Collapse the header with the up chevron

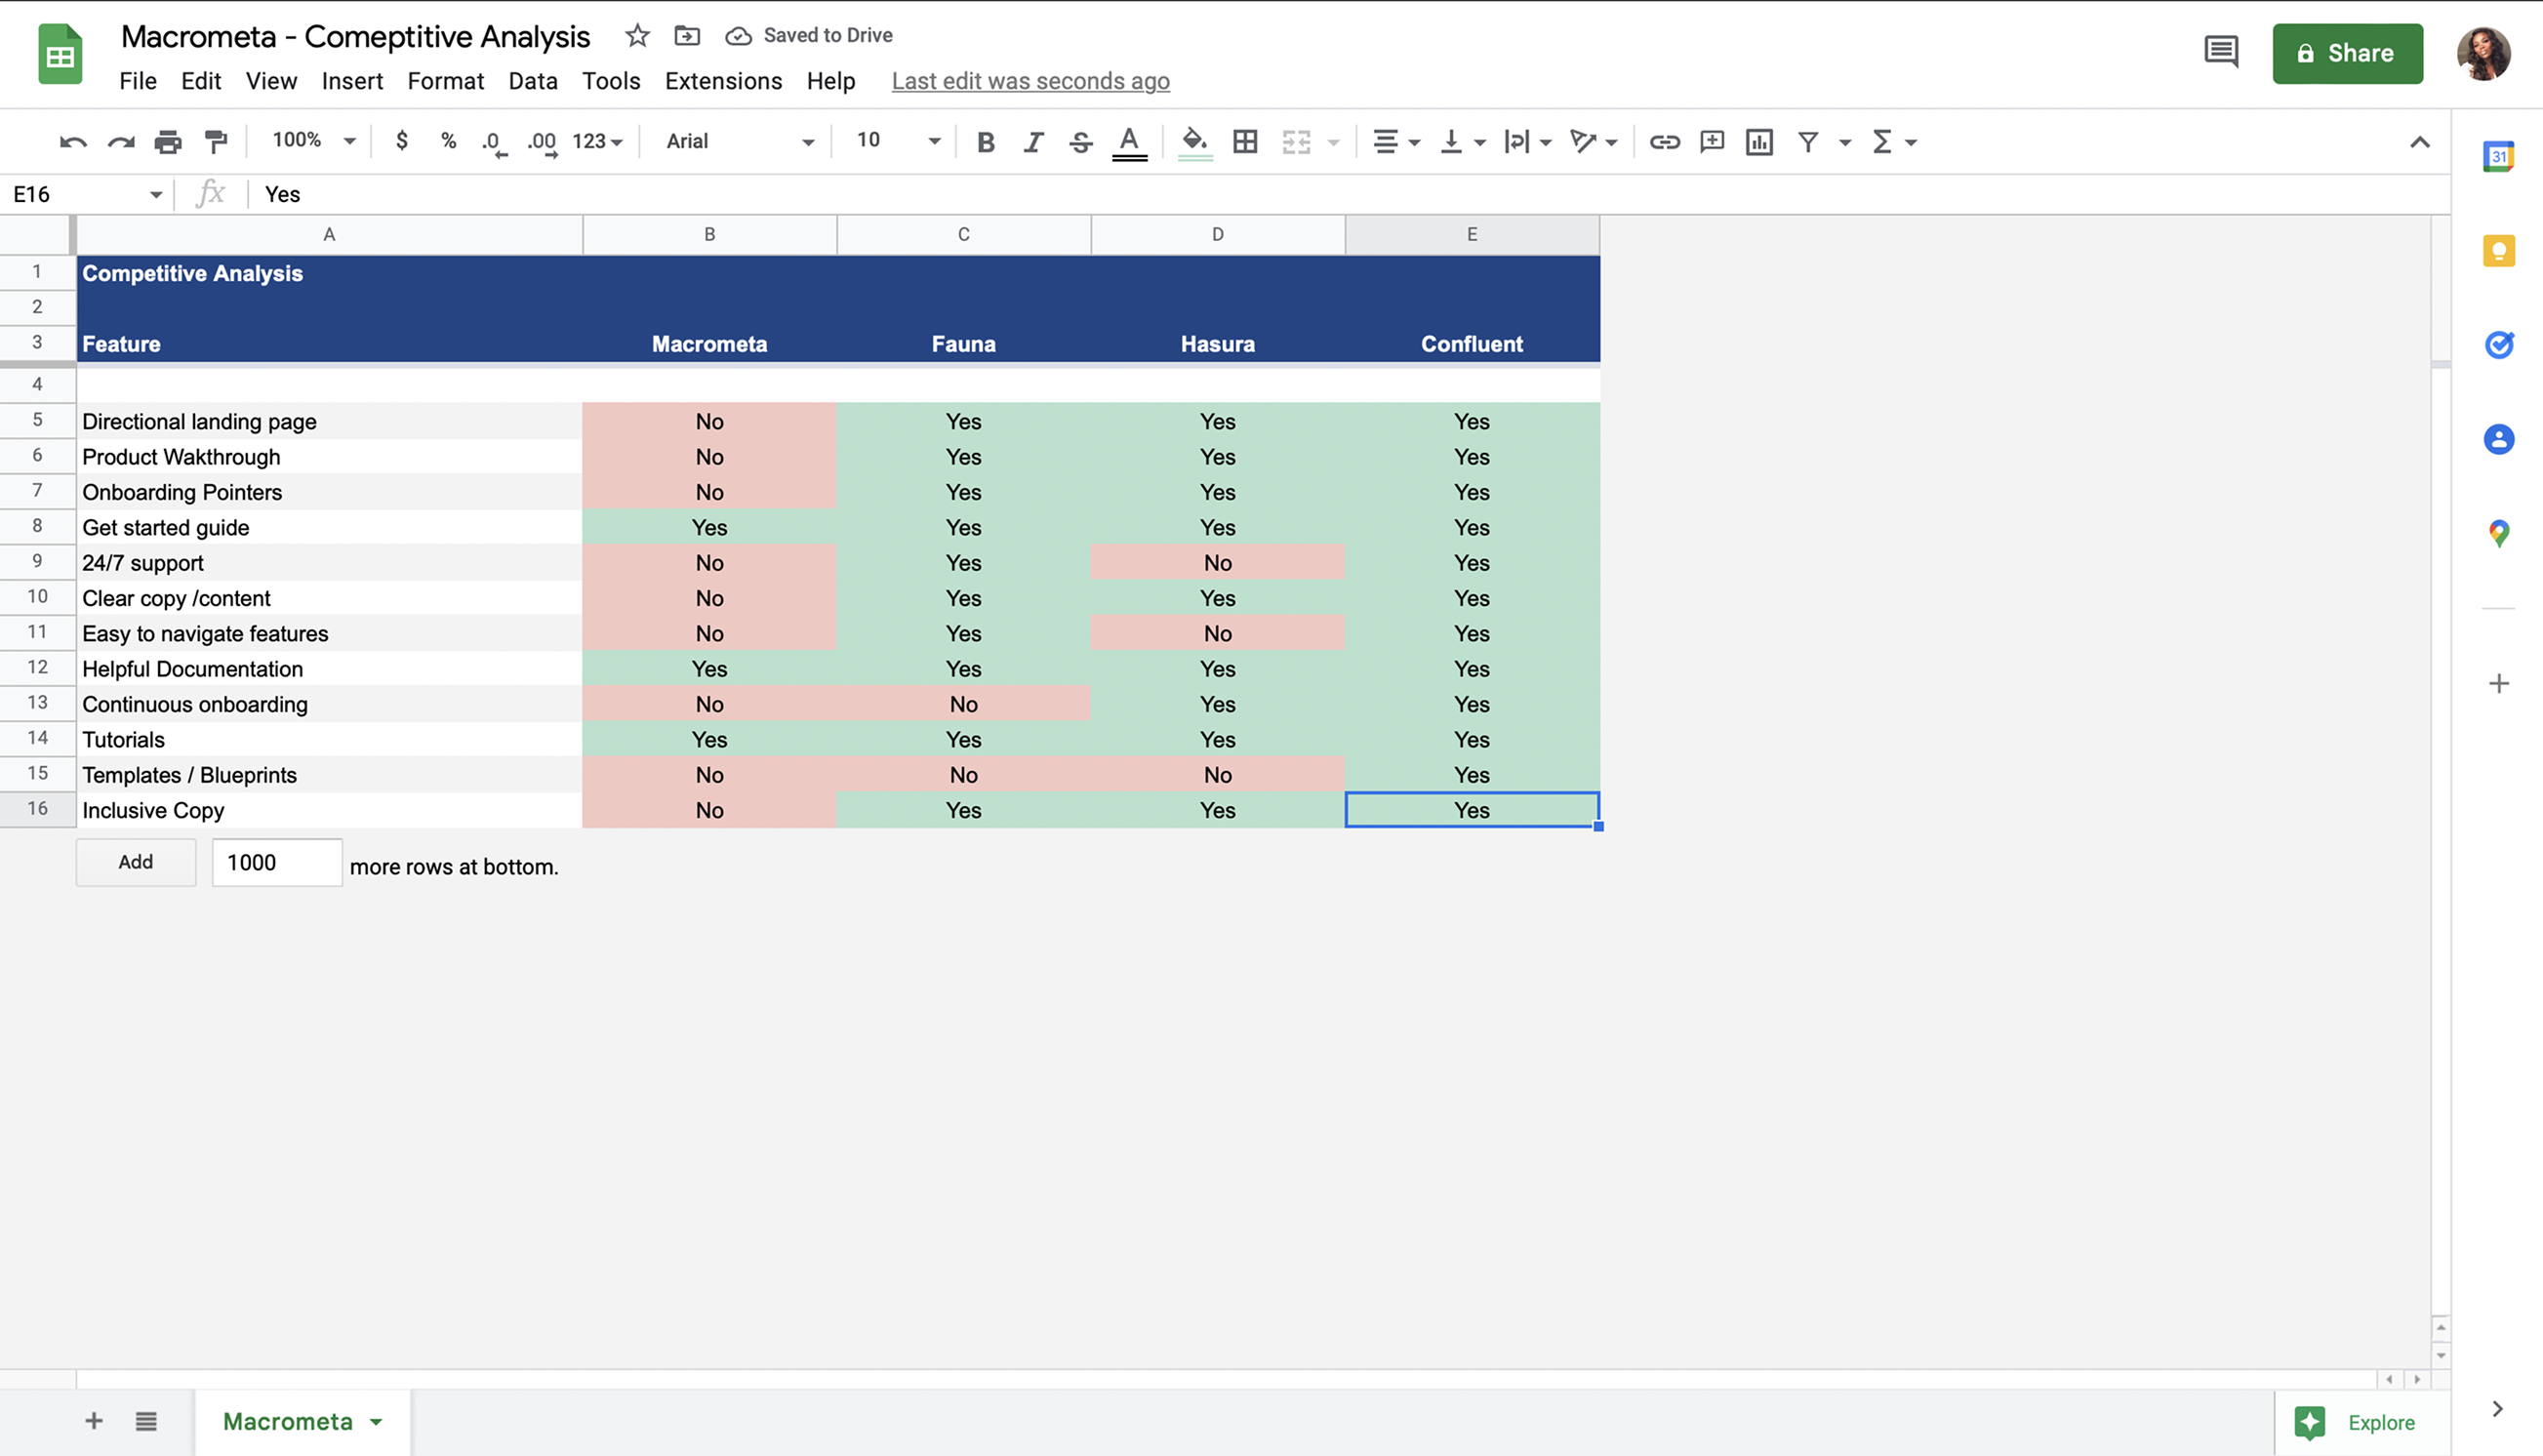point(2419,142)
